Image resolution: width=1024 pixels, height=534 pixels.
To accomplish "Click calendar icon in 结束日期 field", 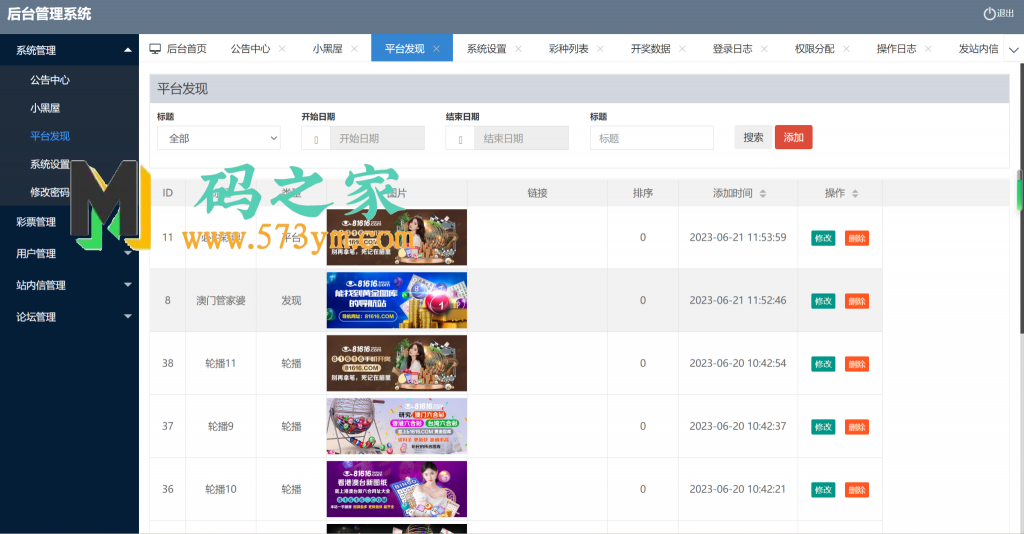I will (x=460, y=139).
